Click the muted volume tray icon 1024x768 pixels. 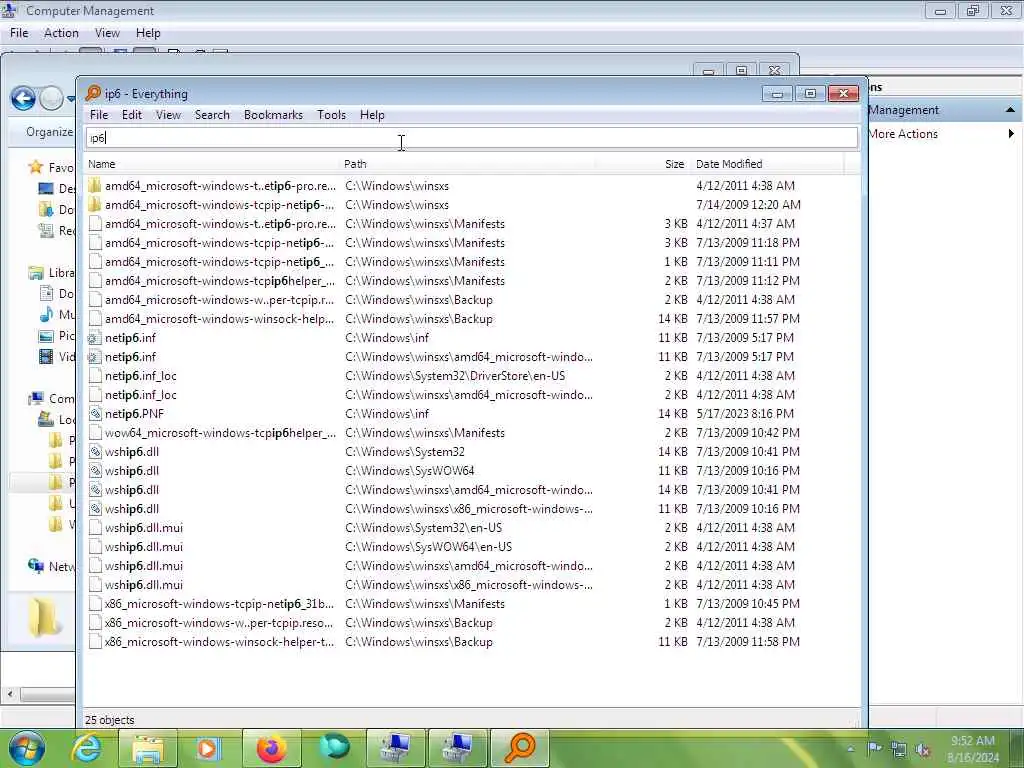(x=923, y=749)
